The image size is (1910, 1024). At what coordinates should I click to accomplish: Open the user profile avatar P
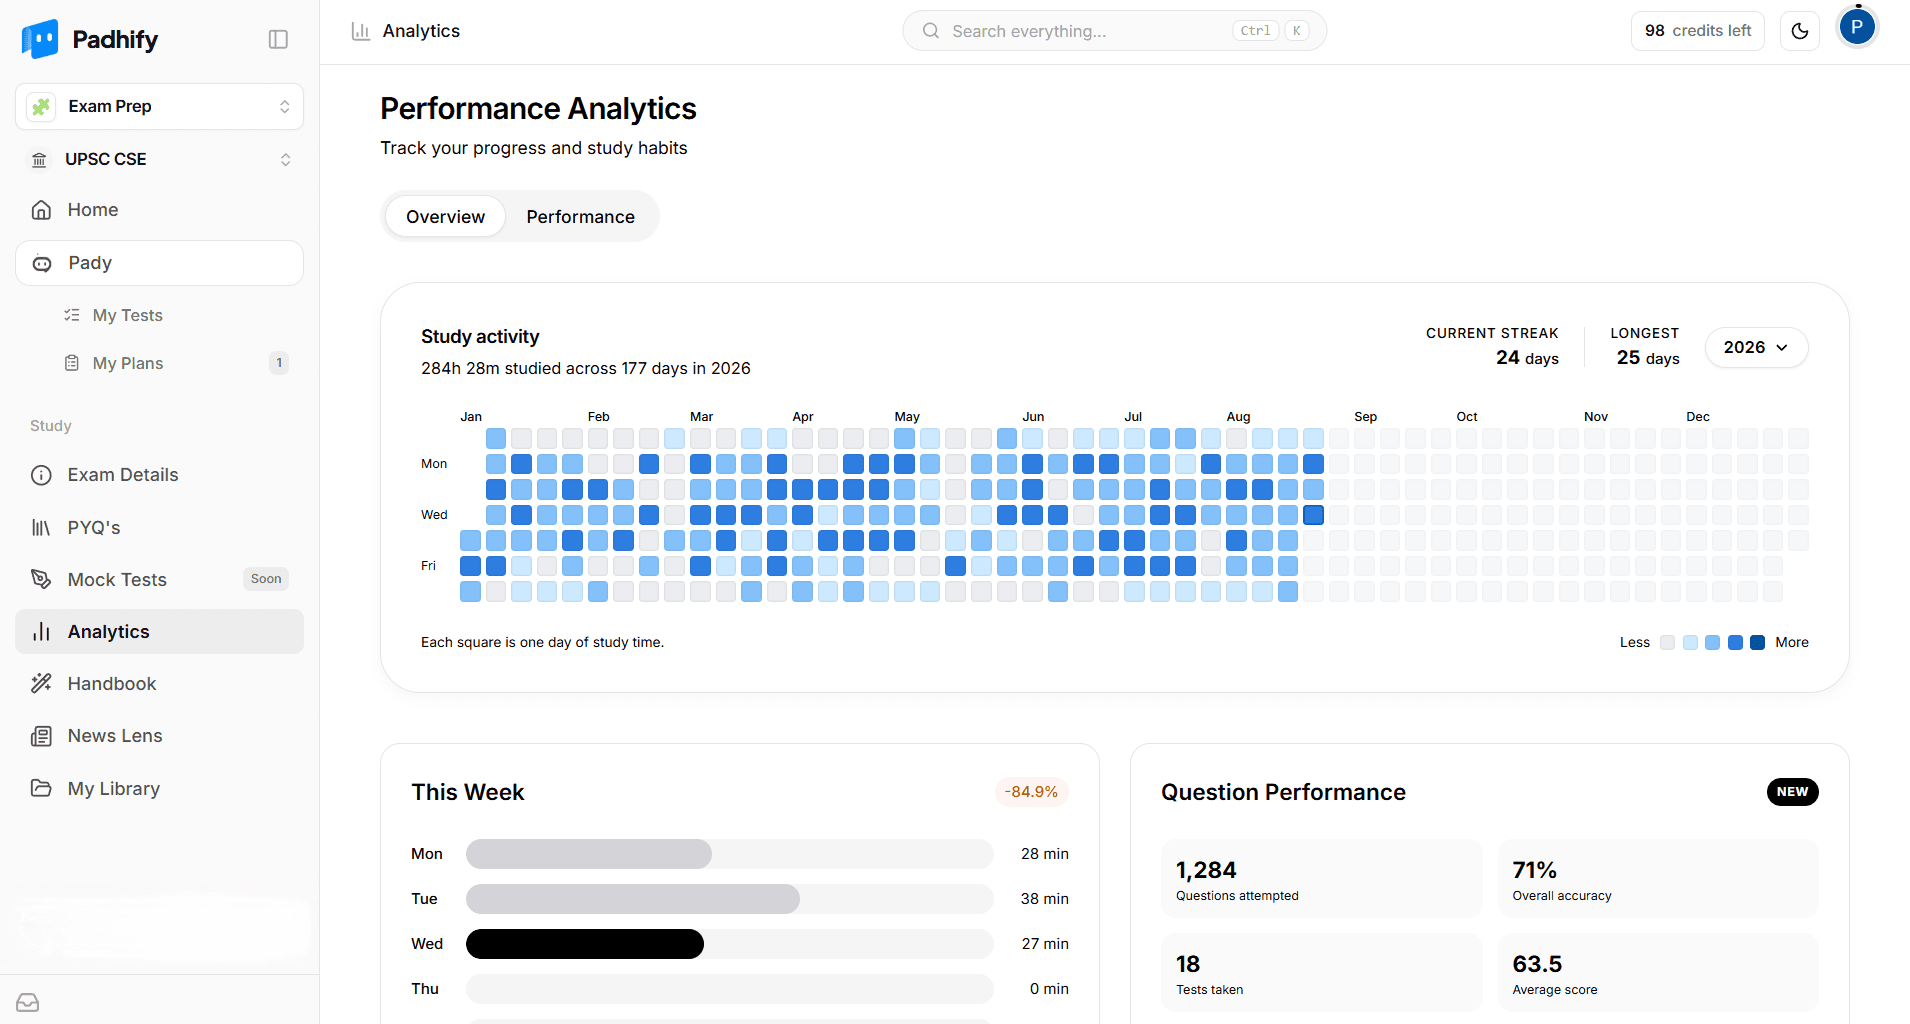[x=1857, y=27]
